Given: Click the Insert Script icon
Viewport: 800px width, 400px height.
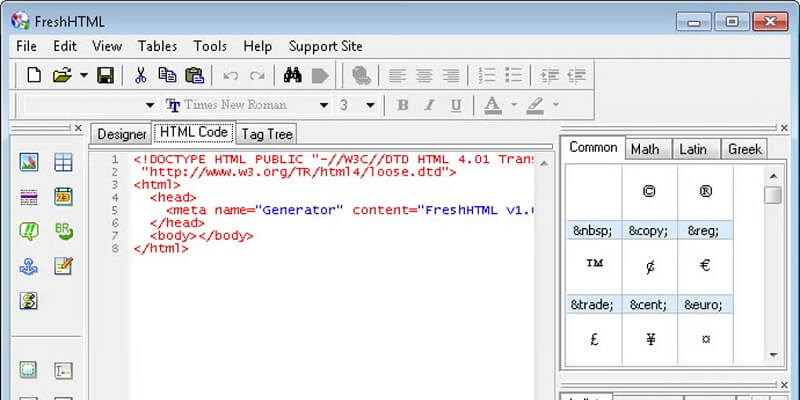Looking at the screenshot, I should pyautogui.click(x=29, y=301).
